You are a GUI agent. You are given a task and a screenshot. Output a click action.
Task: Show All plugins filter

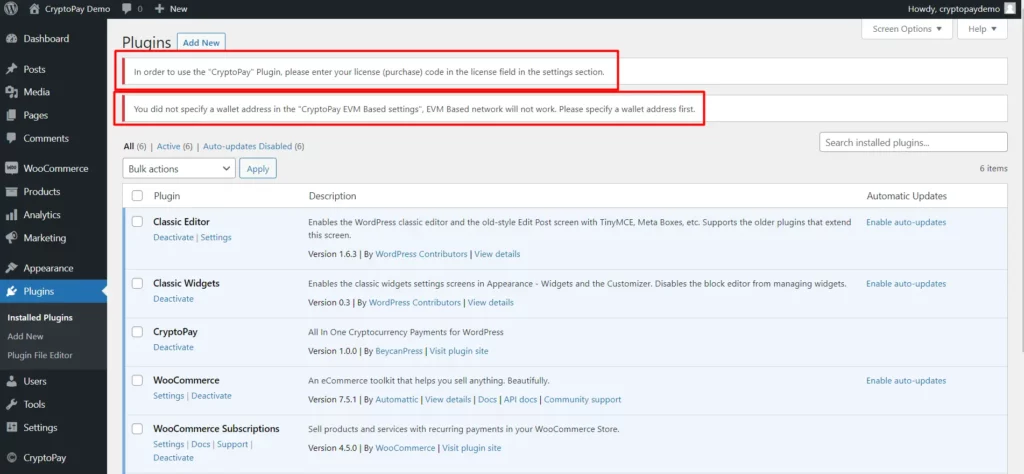[x=129, y=146]
